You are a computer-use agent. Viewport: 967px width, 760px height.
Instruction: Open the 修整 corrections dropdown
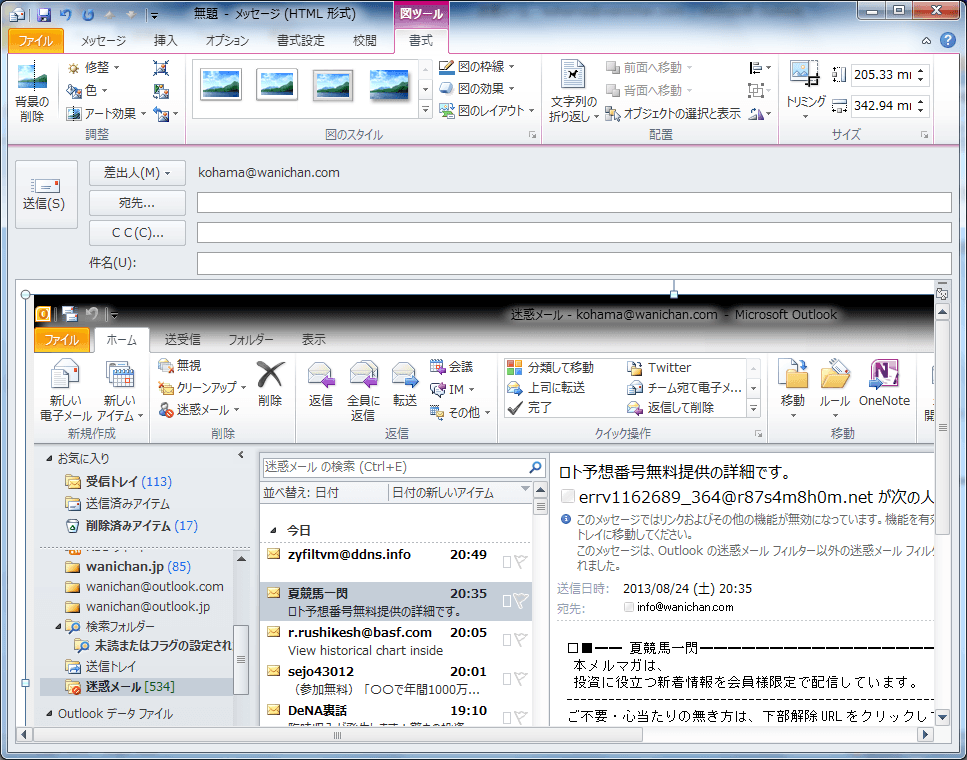point(94,67)
